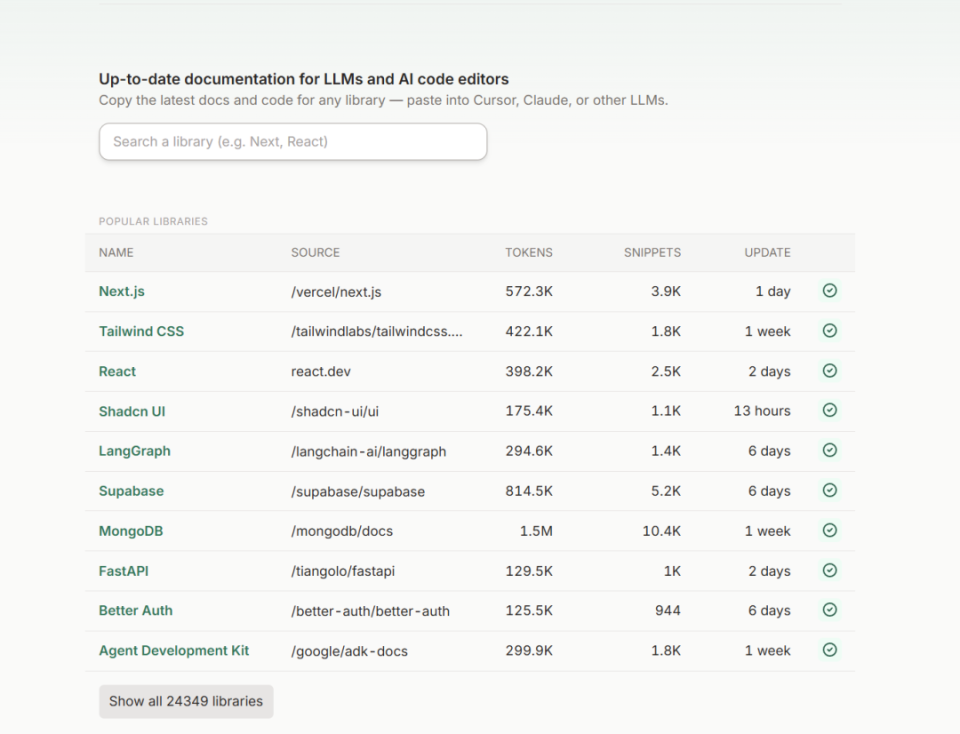Click the 2.5K snippets value
The height and width of the screenshot is (734, 960).
[x=666, y=372]
